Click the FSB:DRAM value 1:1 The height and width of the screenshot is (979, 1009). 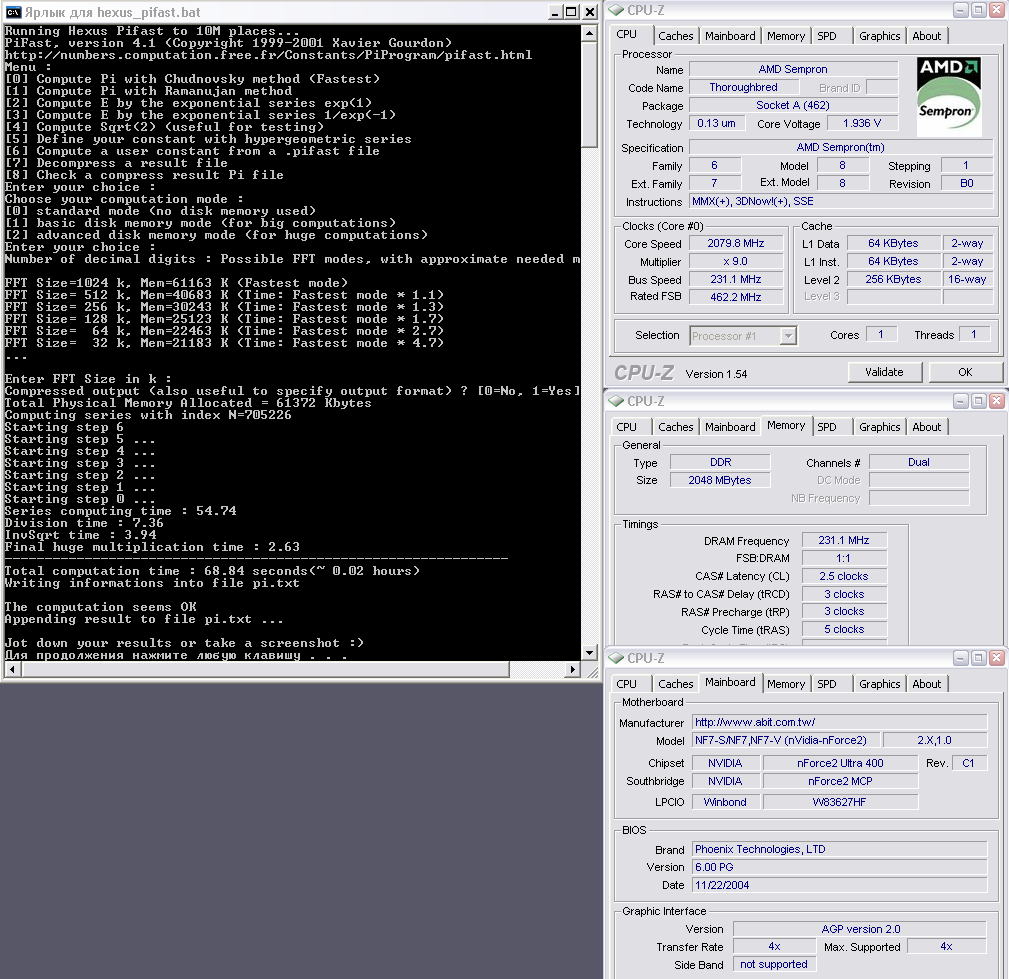[844, 557]
